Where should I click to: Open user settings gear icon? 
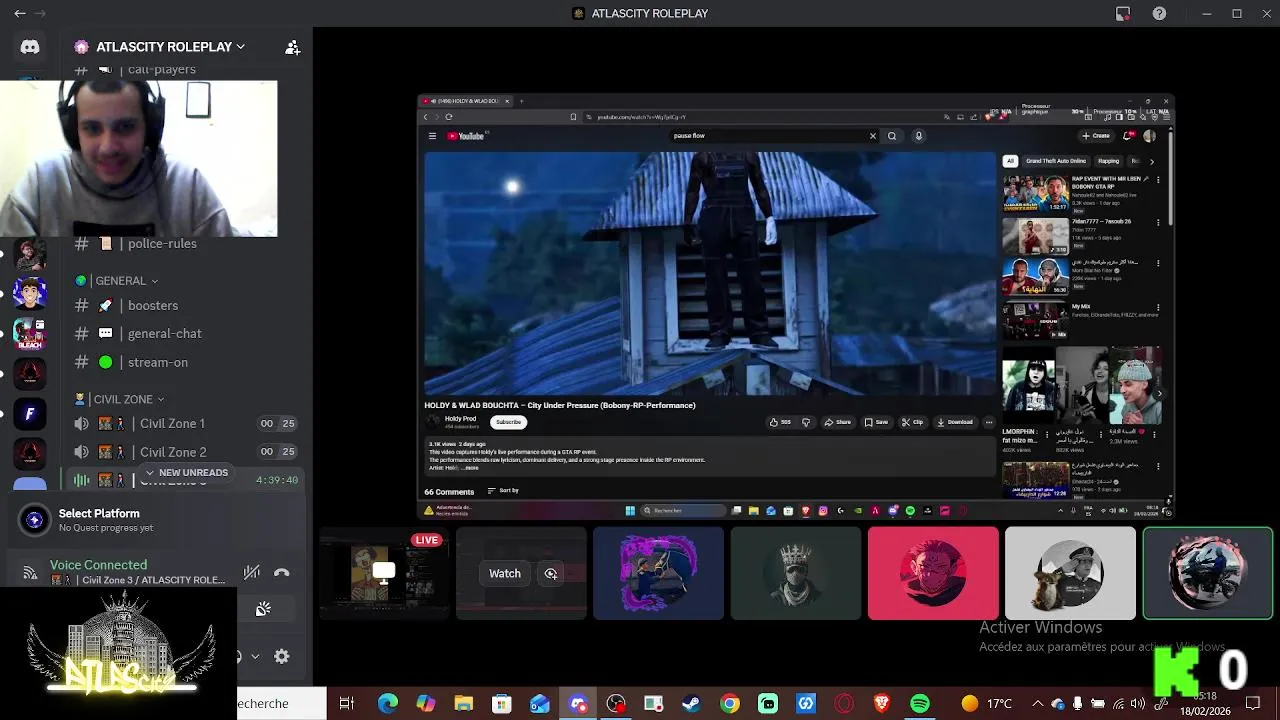(x=282, y=656)
